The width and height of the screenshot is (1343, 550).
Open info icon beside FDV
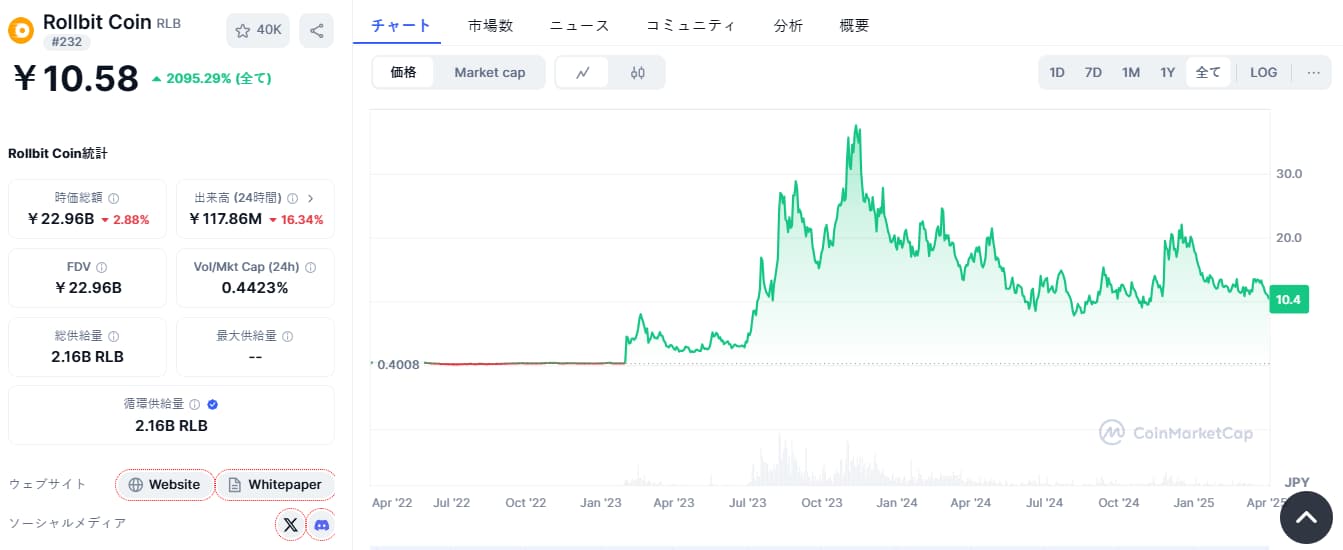tap(102, 267)
